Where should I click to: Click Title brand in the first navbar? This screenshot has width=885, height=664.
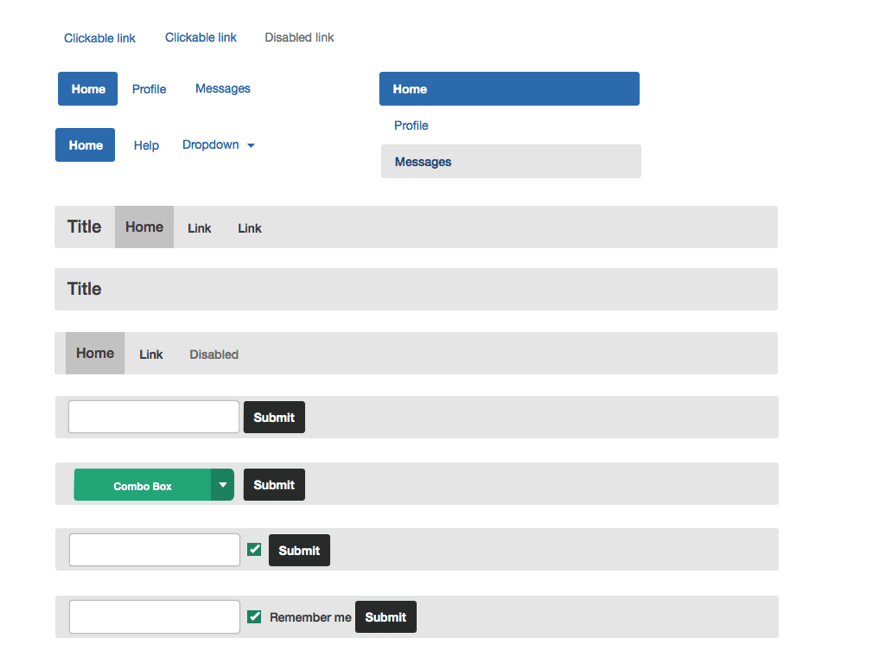(x=84, y=227)
